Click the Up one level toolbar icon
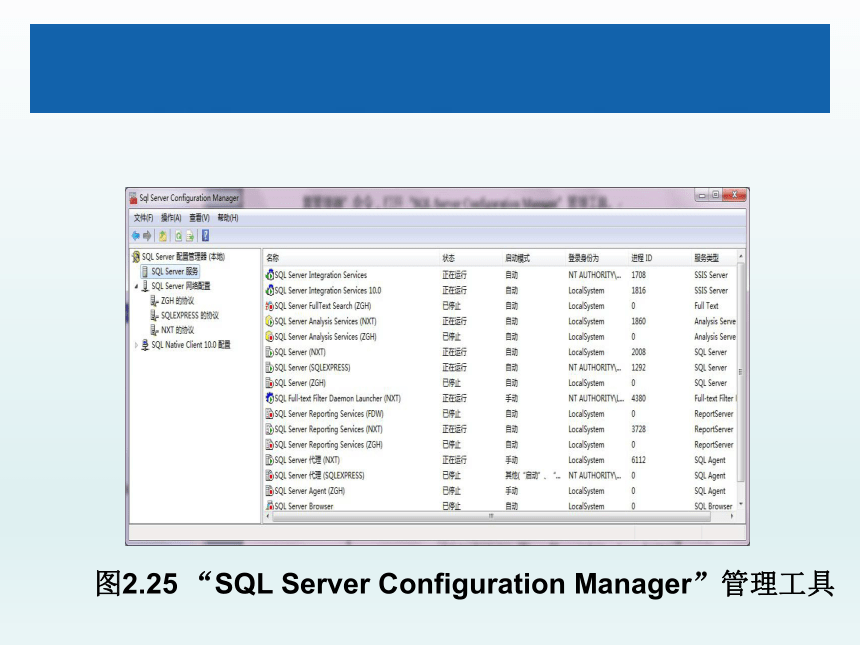This screenshot has width=860, height=645. (x=163, y=236)
